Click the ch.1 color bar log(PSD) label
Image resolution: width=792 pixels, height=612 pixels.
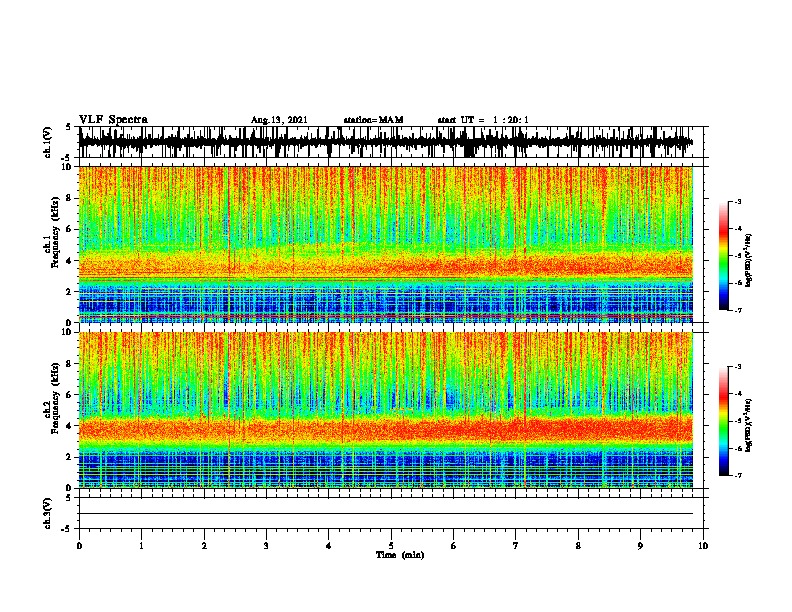tap(749, 261)
